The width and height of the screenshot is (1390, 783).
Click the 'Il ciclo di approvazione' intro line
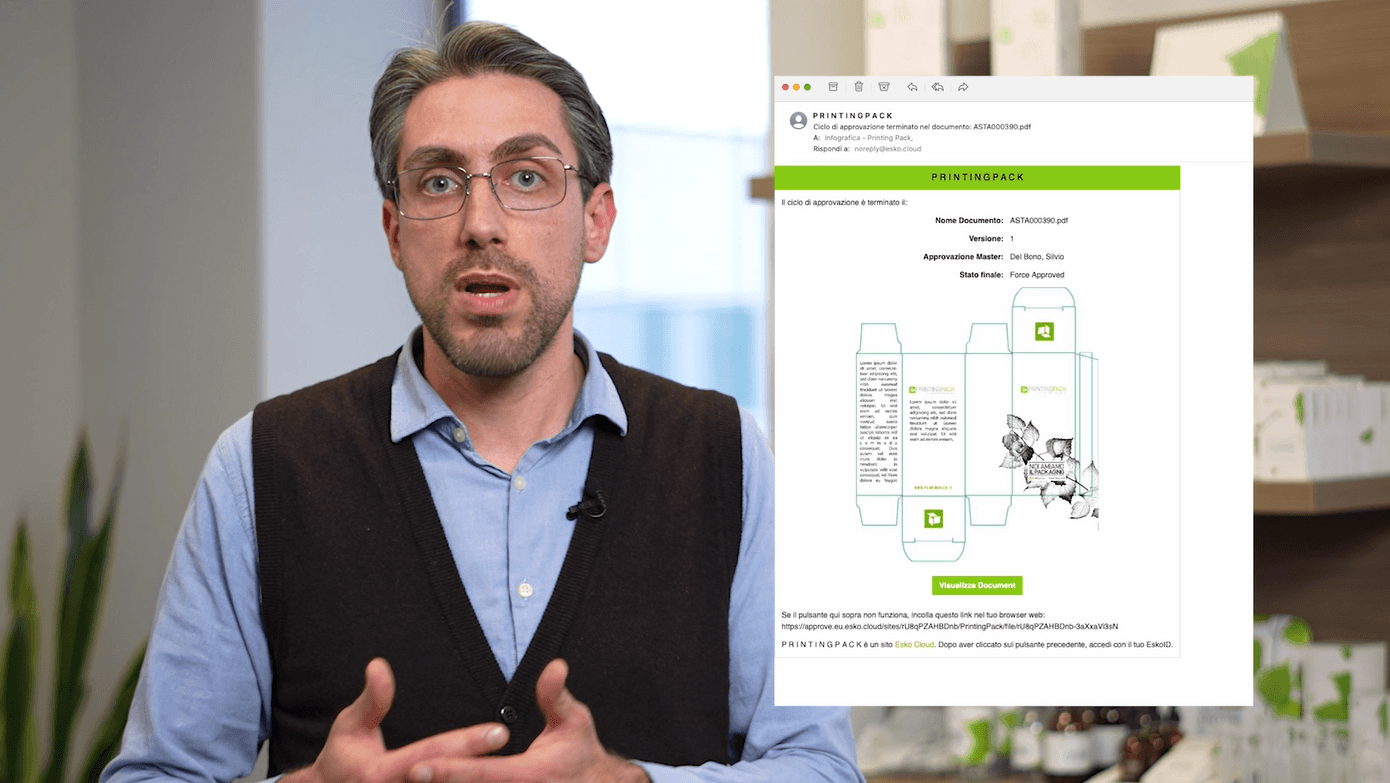tap(844, 202)
